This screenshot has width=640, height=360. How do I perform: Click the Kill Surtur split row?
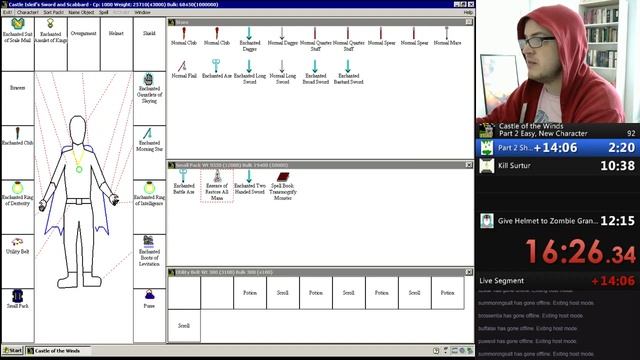click(558, 166)
